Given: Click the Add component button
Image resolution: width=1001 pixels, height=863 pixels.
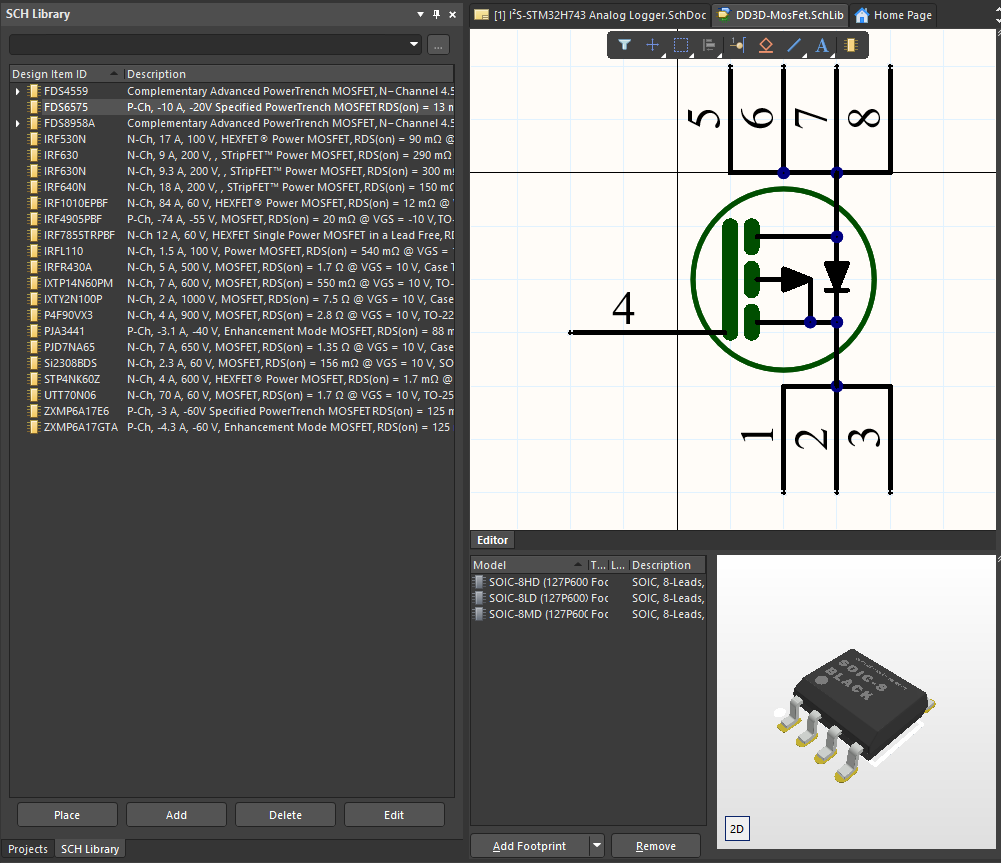Looking at the screenshot, I should [x=176, y=814].
